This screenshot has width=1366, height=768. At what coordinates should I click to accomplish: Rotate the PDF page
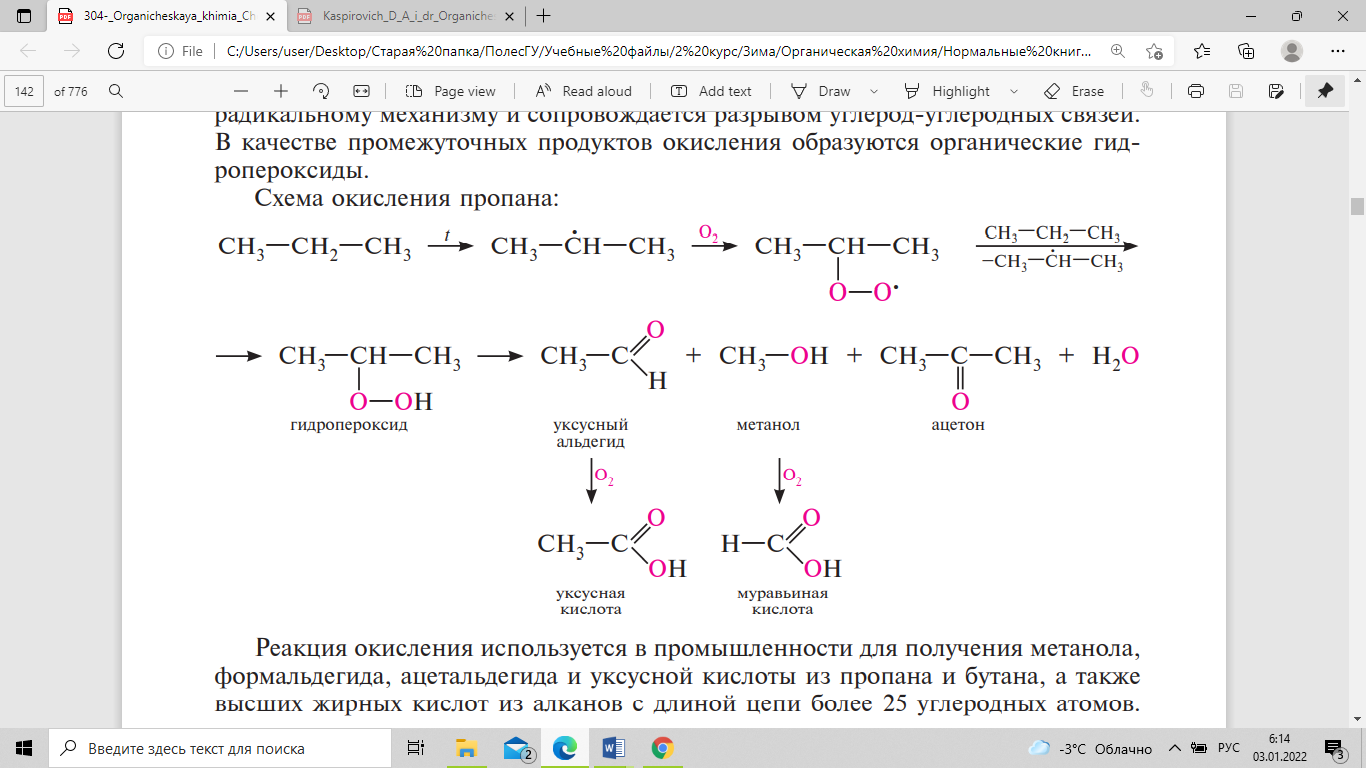pos(321,91)
